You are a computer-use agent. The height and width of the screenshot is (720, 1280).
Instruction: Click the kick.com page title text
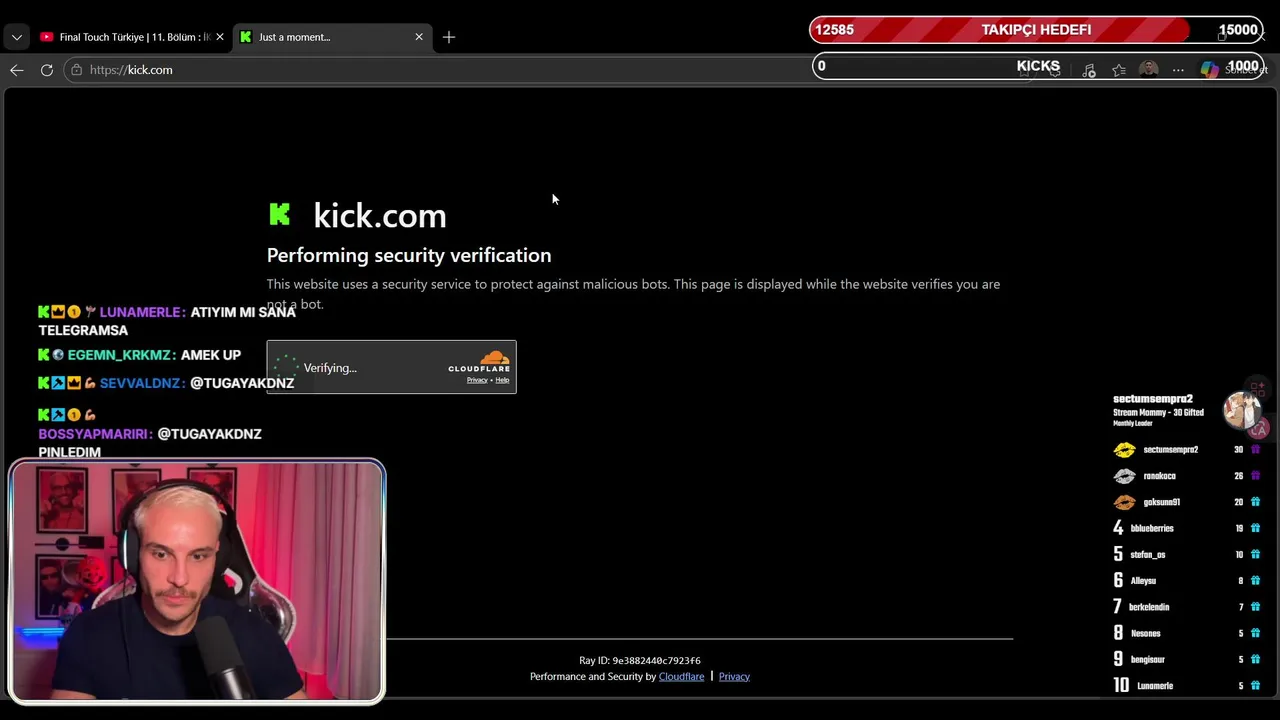click(x=380, y=215)
